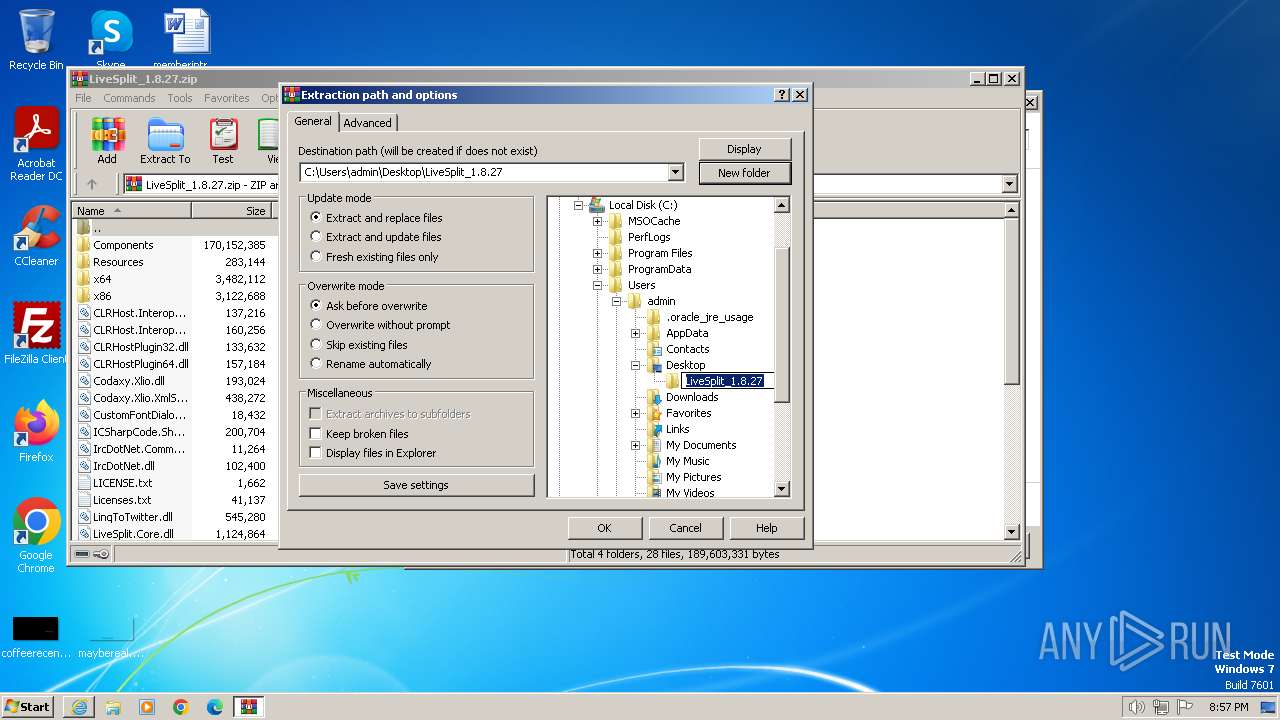Open the destination path dropdown
The height and width of the screenshot is (720, 1280).
click(676, 172)
